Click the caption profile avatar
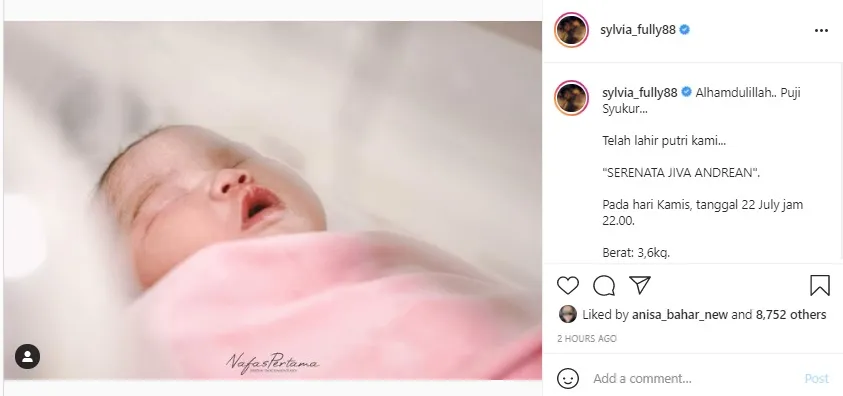 click(571, 98)
